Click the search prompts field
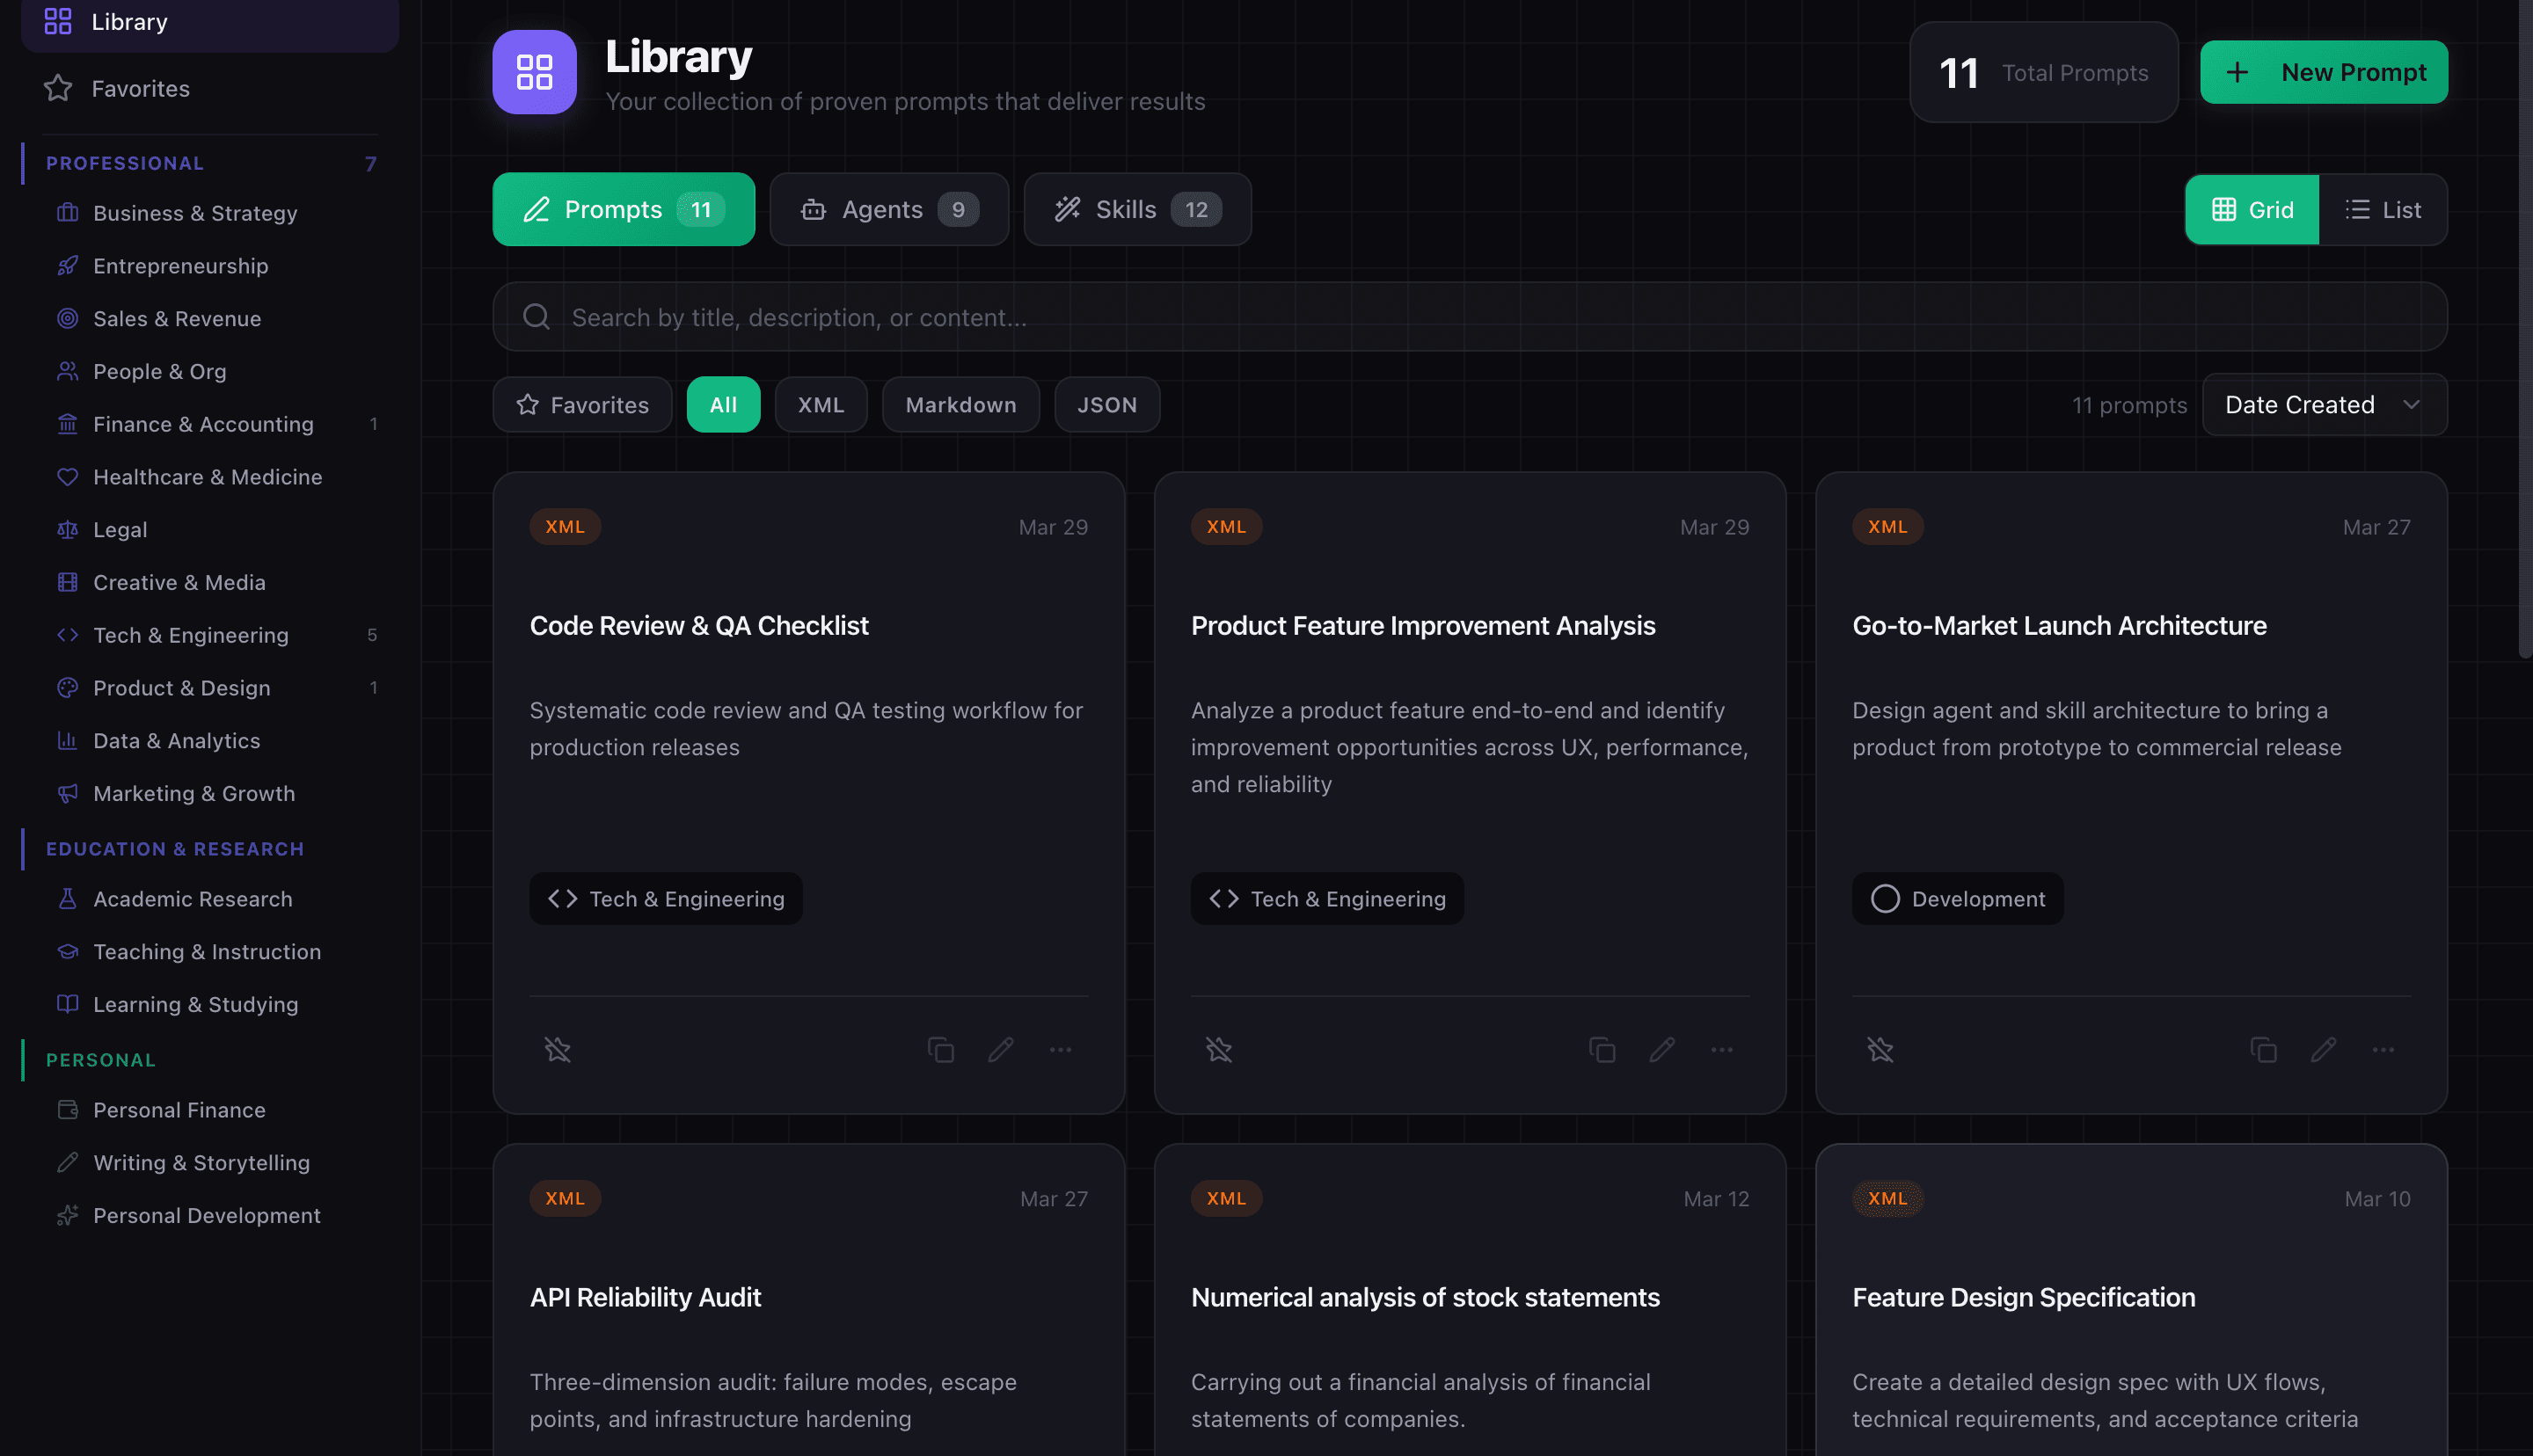2533x1456 pixels. click(x=1469, y=316)
